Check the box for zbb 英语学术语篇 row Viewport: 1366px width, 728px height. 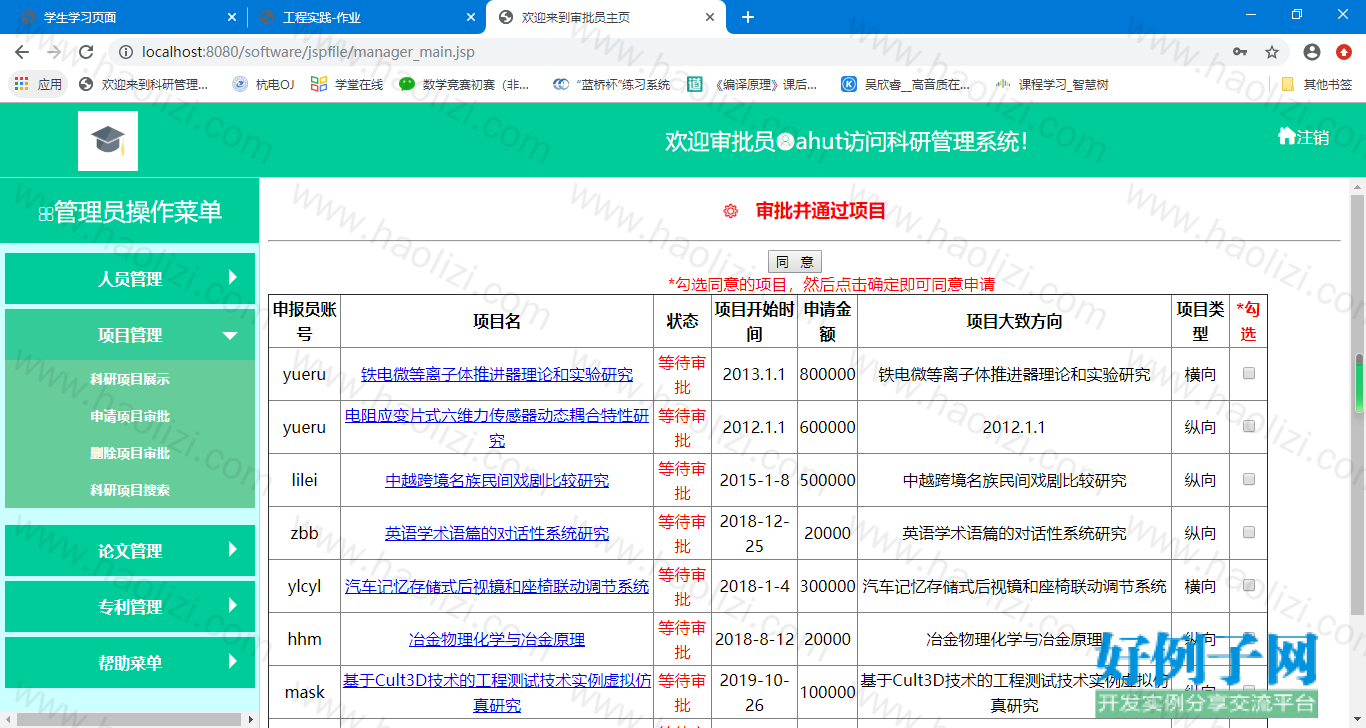point(1248,532)
